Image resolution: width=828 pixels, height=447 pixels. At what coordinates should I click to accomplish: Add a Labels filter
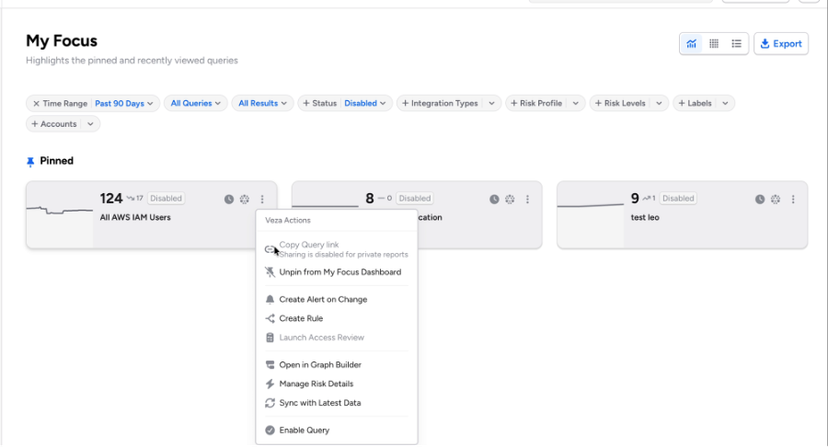pos(695,104)
